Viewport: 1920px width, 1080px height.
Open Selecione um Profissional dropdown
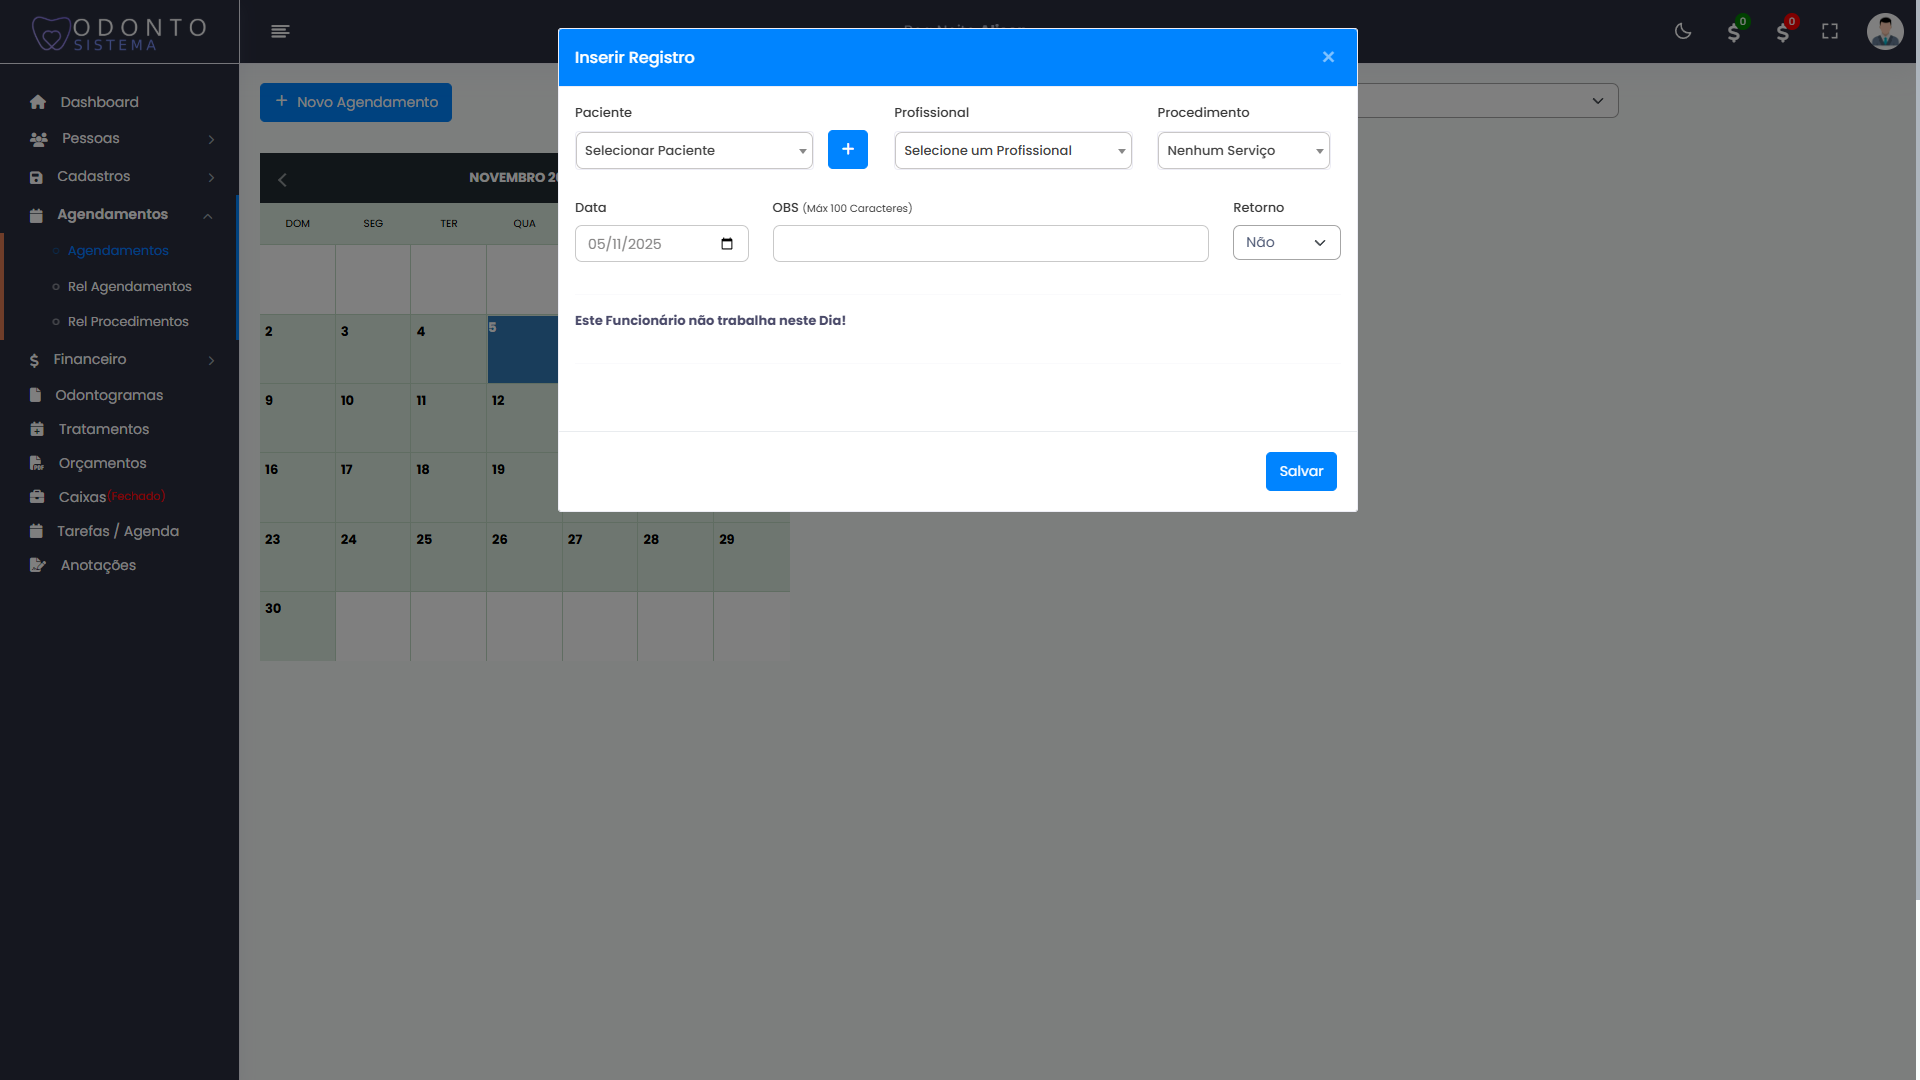click(1012, 151)
